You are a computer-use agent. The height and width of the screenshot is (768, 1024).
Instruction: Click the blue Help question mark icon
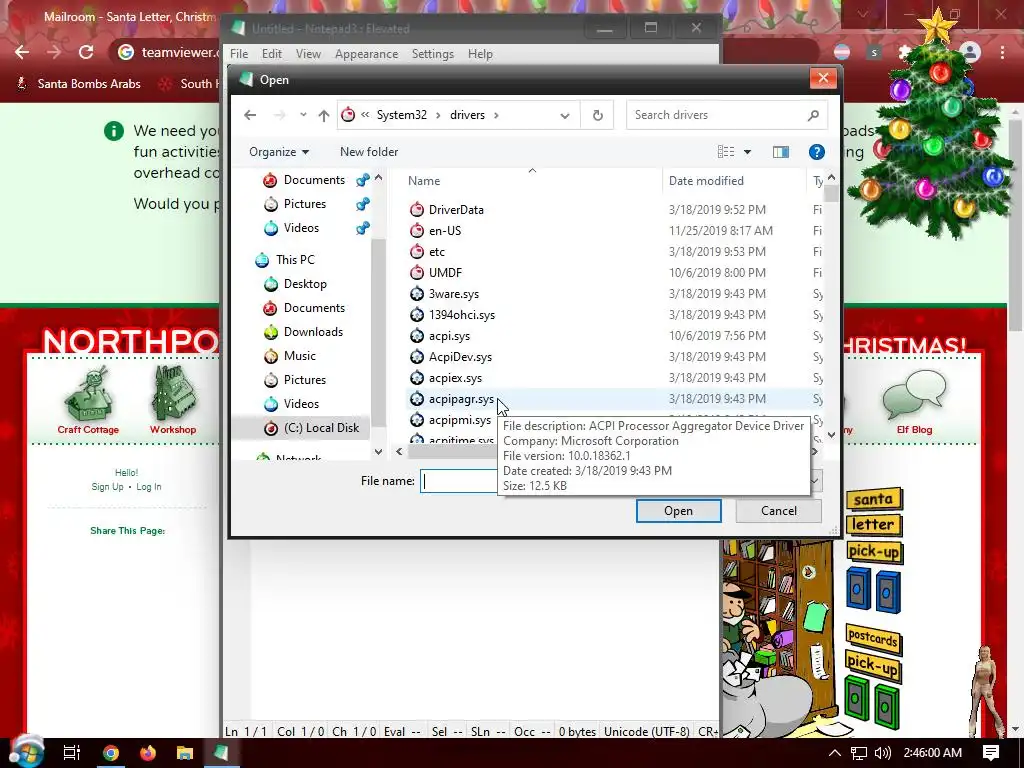816,152
